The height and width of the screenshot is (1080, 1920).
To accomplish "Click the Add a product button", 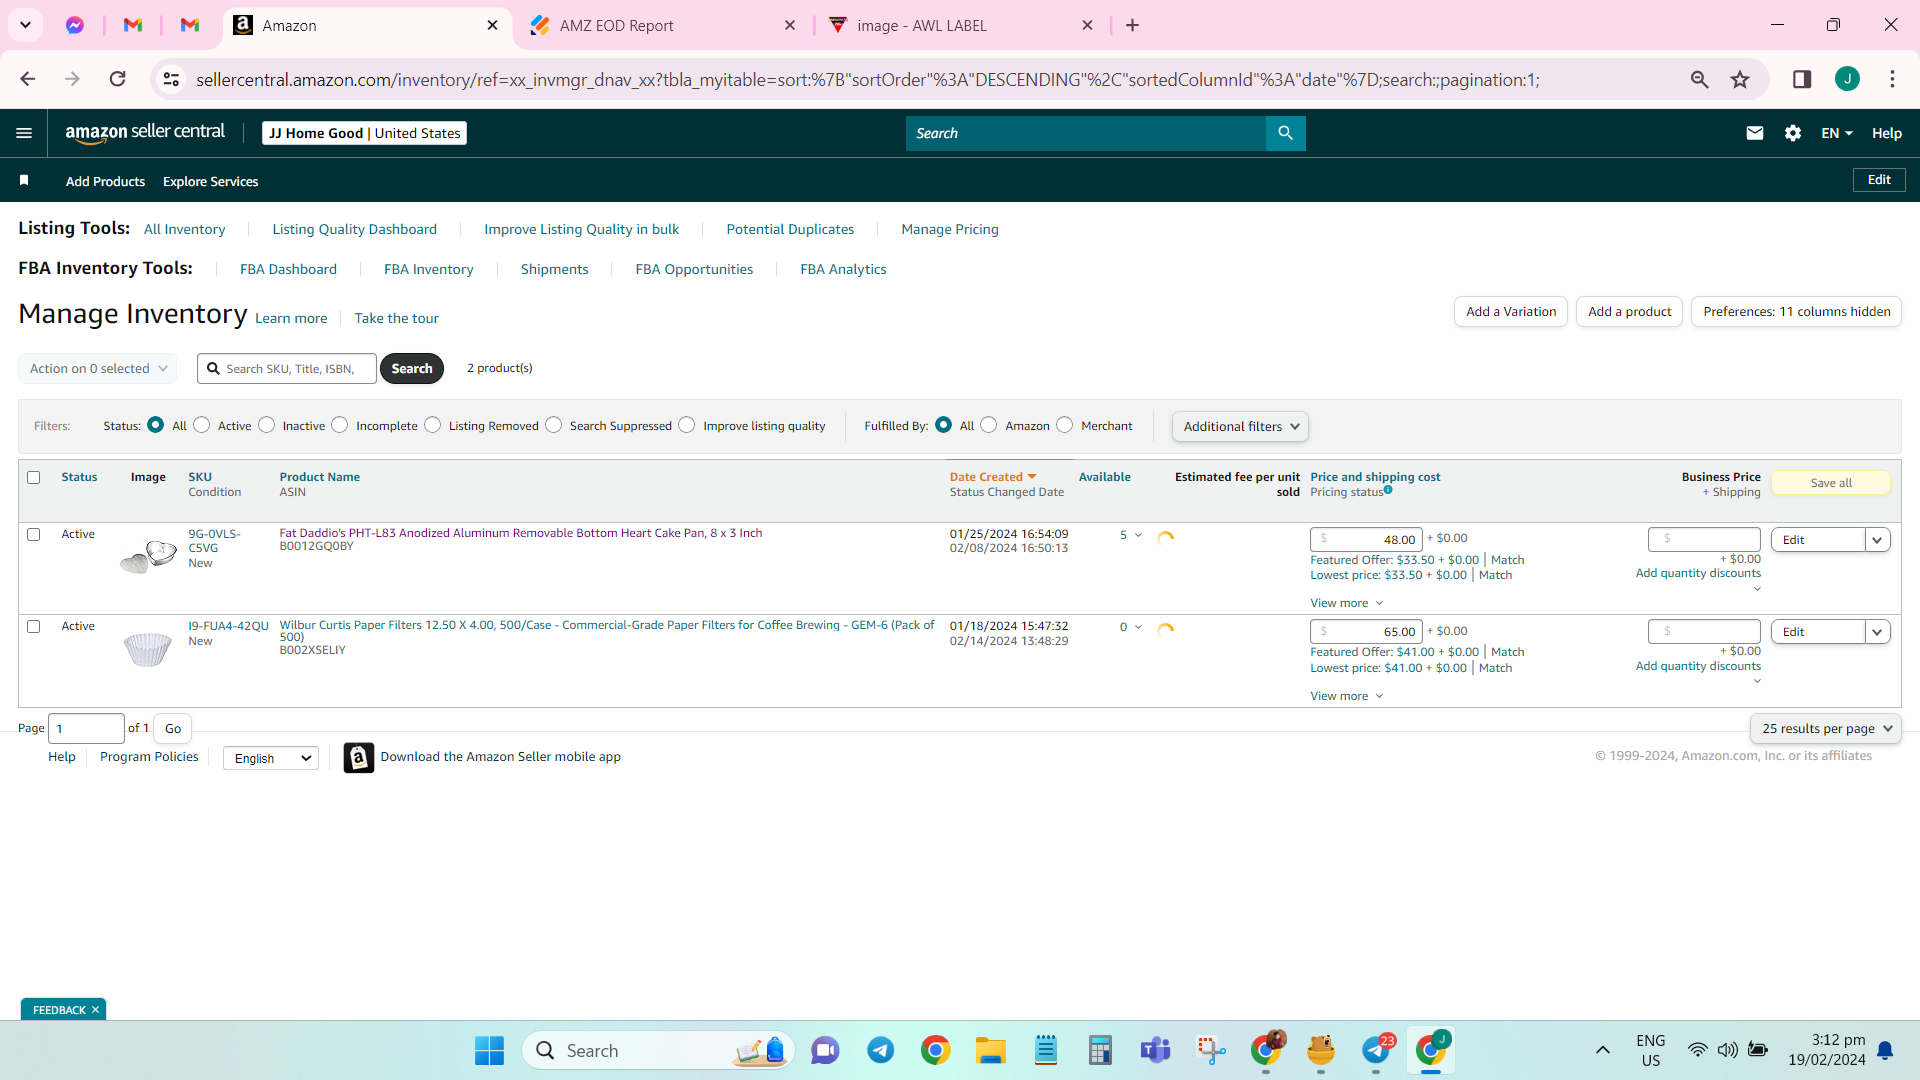I will click(x=1629, y=312).
